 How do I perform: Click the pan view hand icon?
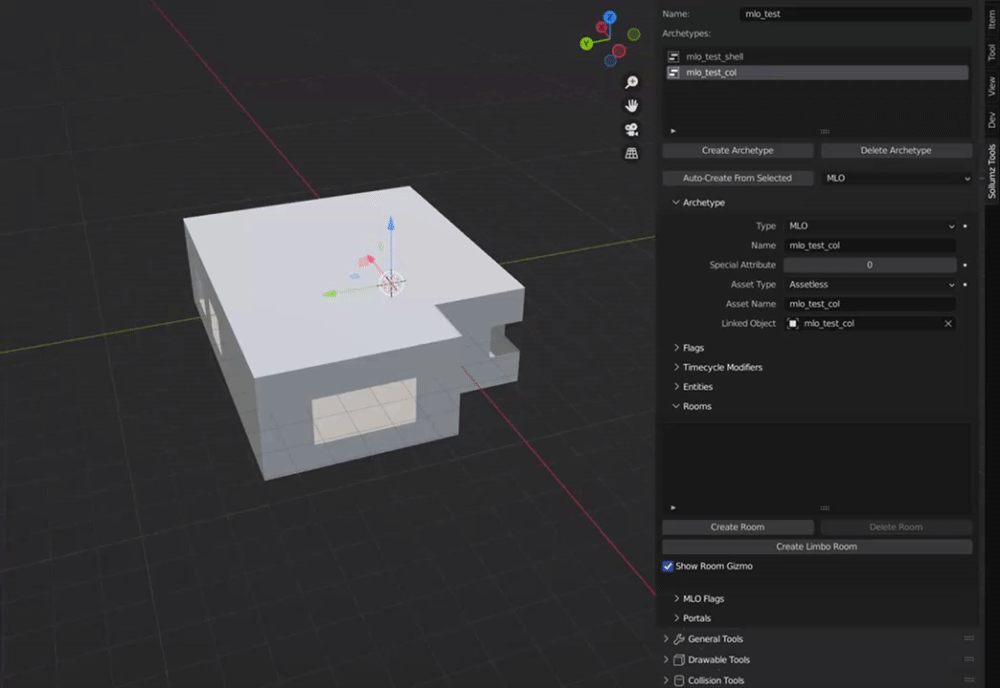pyautogui.click(x=631, y=106)
